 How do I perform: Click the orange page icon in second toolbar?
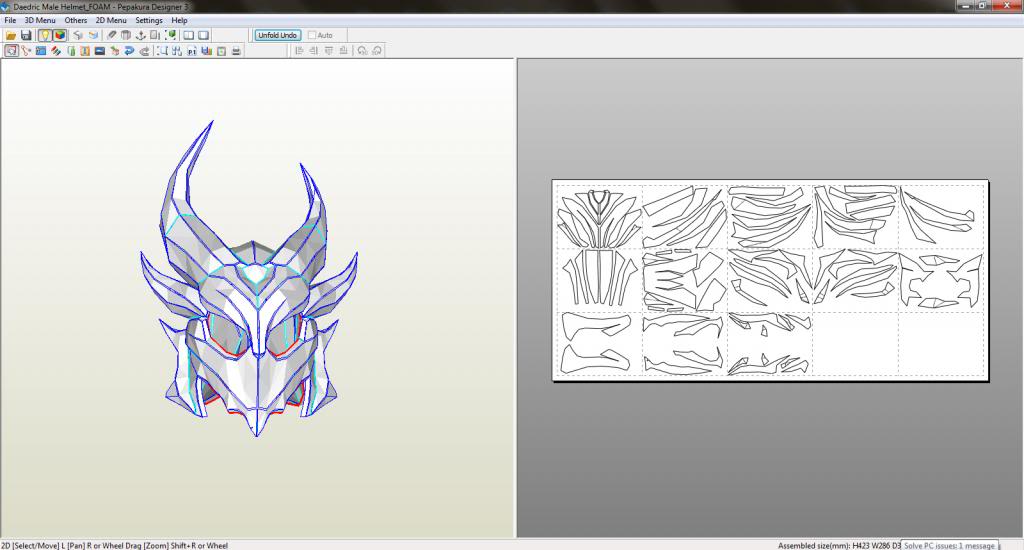[x=85, y=51]
